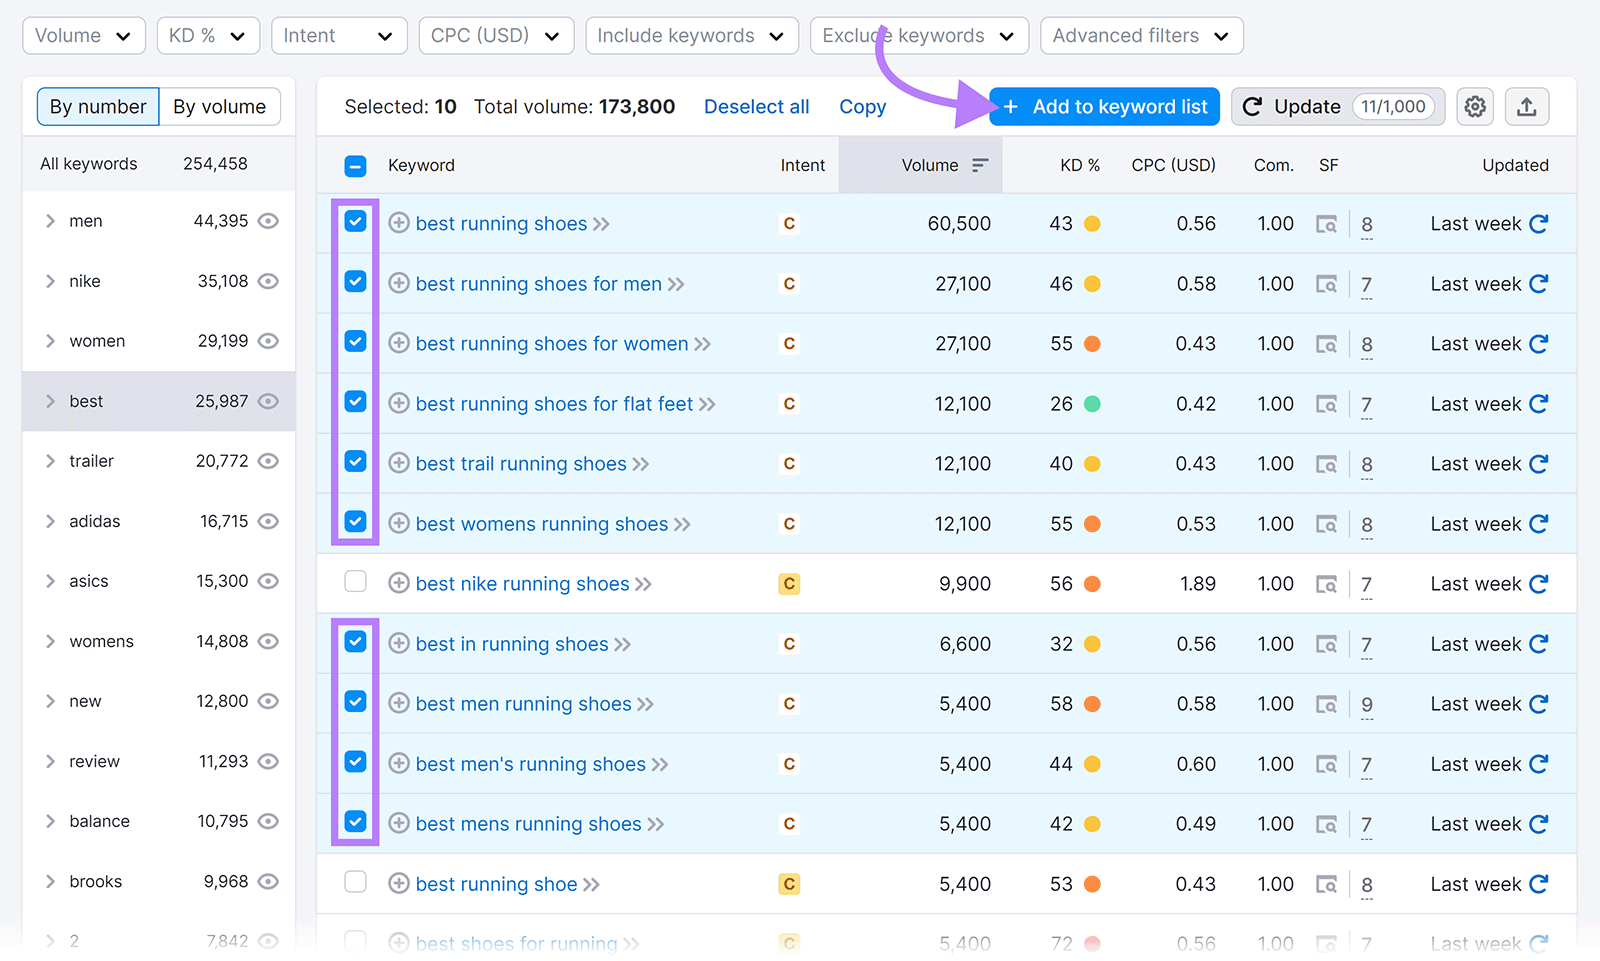Open Include keywords dropdown

692,36
